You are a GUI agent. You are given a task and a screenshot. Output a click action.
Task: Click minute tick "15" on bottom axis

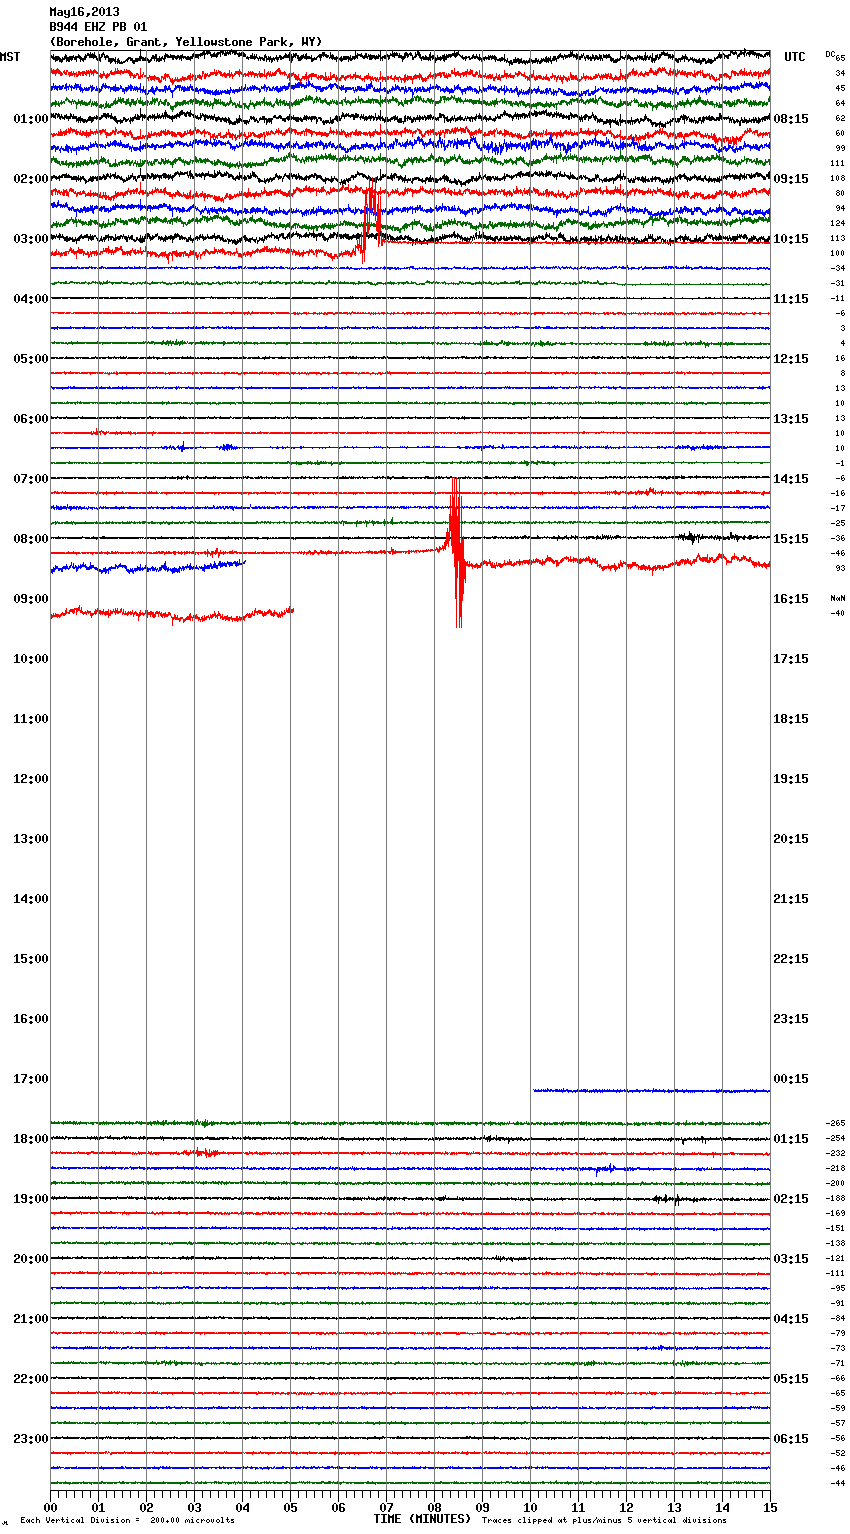(770, 1507)
